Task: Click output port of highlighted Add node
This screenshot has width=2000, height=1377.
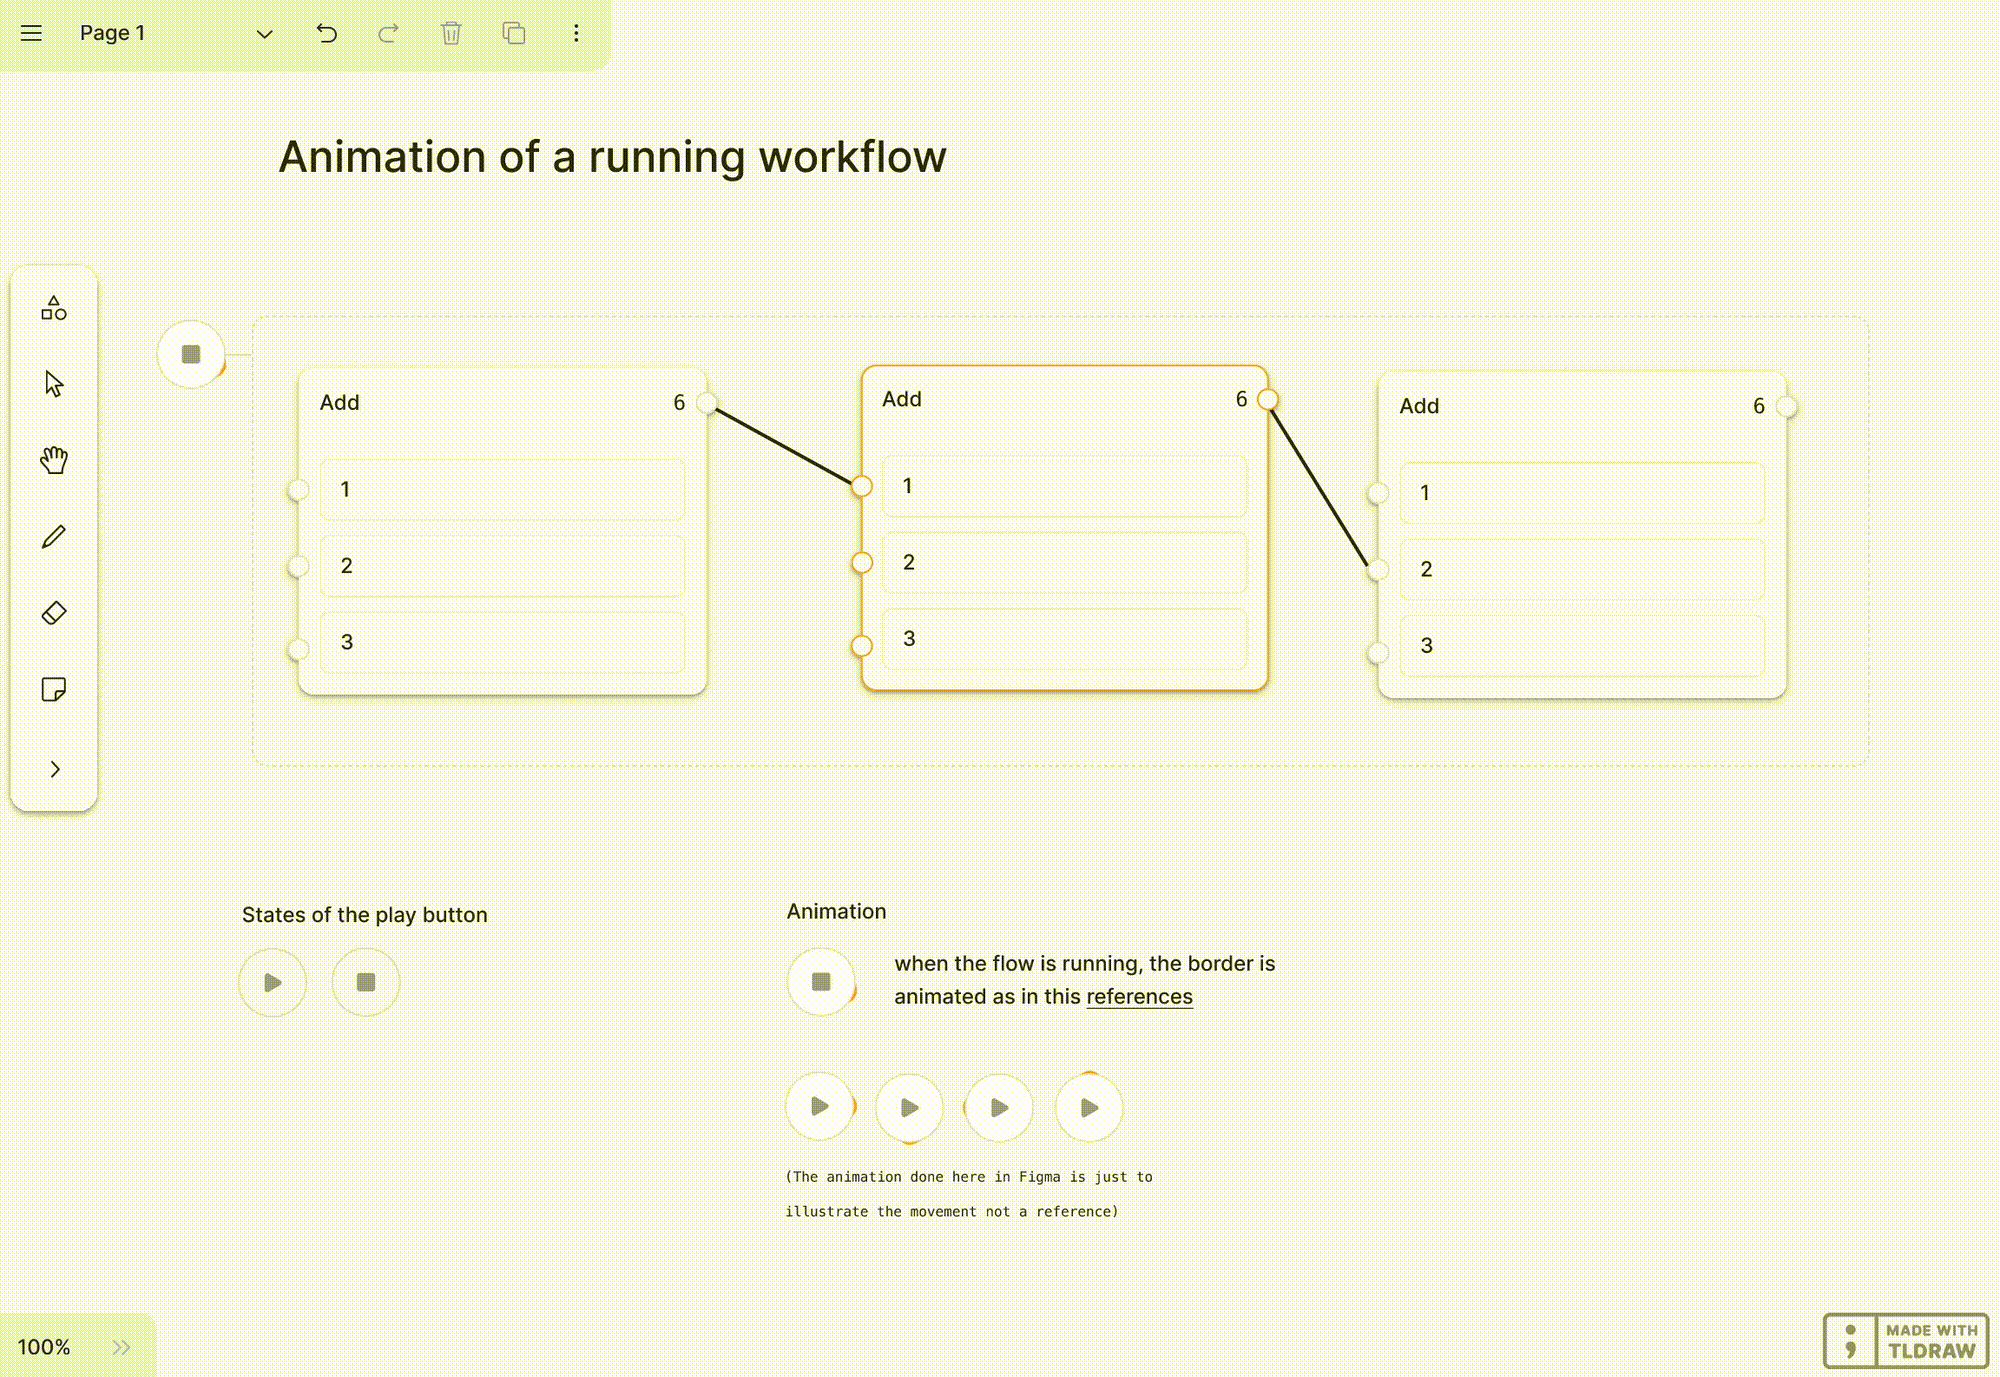Action: coord(1267,400)
